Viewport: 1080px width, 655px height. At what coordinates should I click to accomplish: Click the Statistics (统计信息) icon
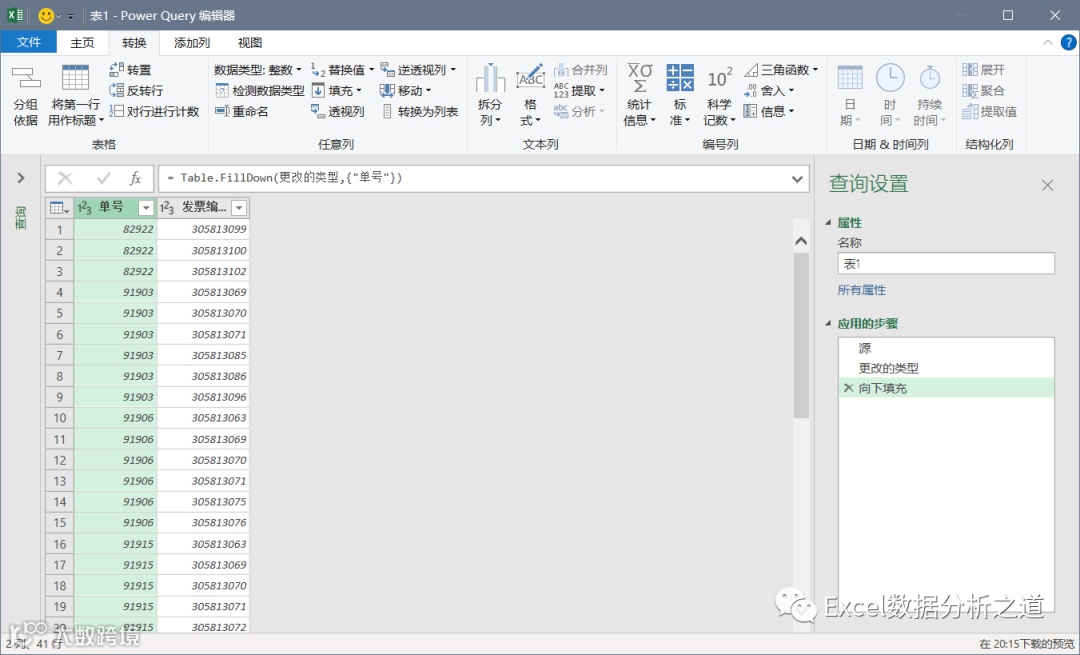(x=638, y=78)
